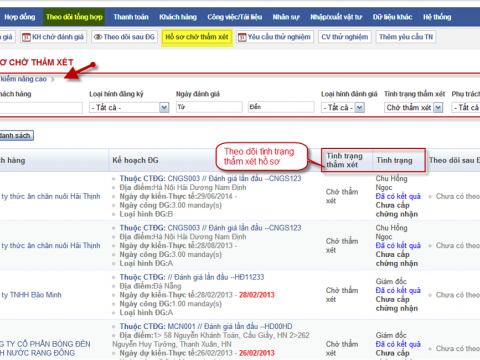Image resolution: width=480 pixels, height=360 pixels.
Task: Expand the advanced search chevron
Action: (x=53, y=79)
